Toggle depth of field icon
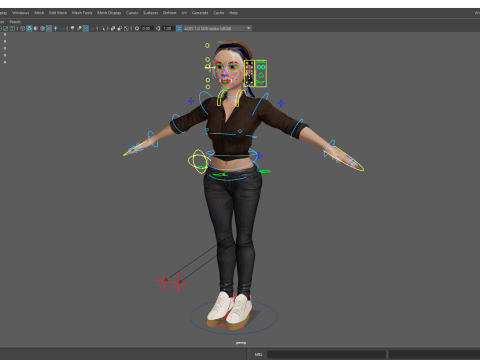Viewport: 480px width, 360px height. click(x=92, y=28)
